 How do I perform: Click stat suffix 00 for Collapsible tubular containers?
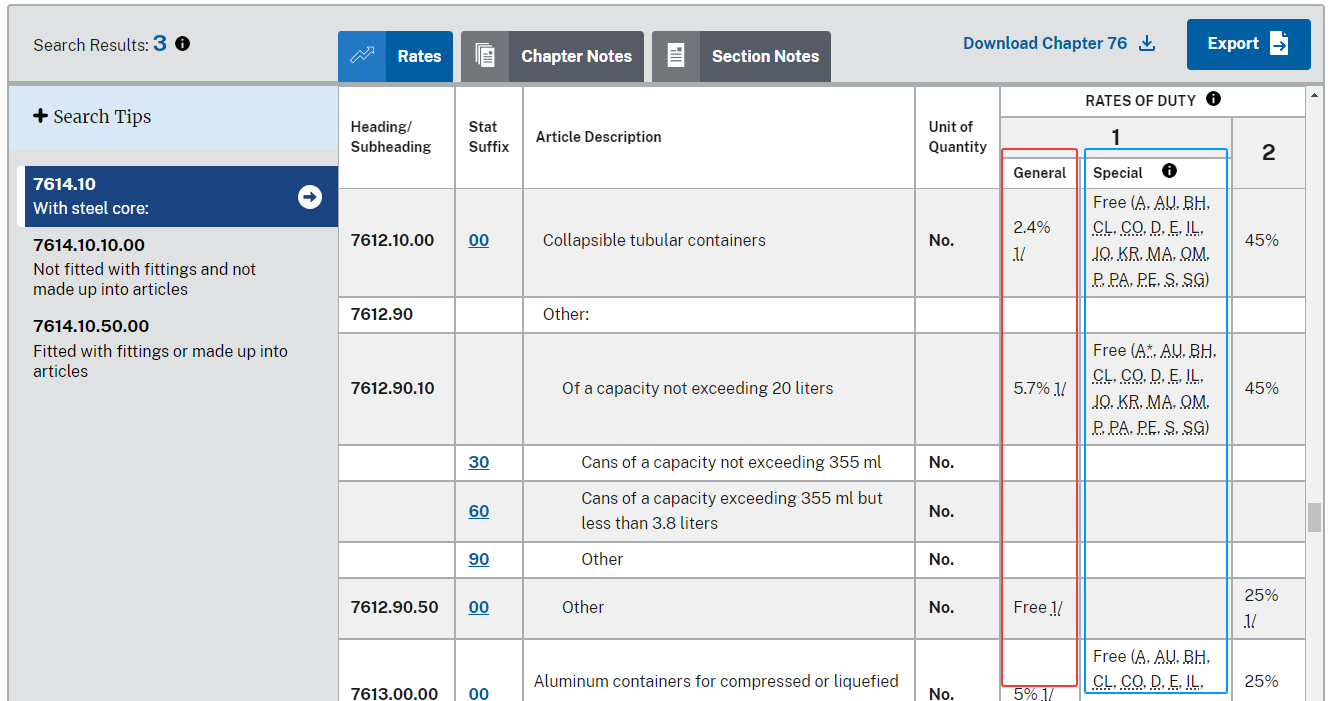(x=479, y=241)
